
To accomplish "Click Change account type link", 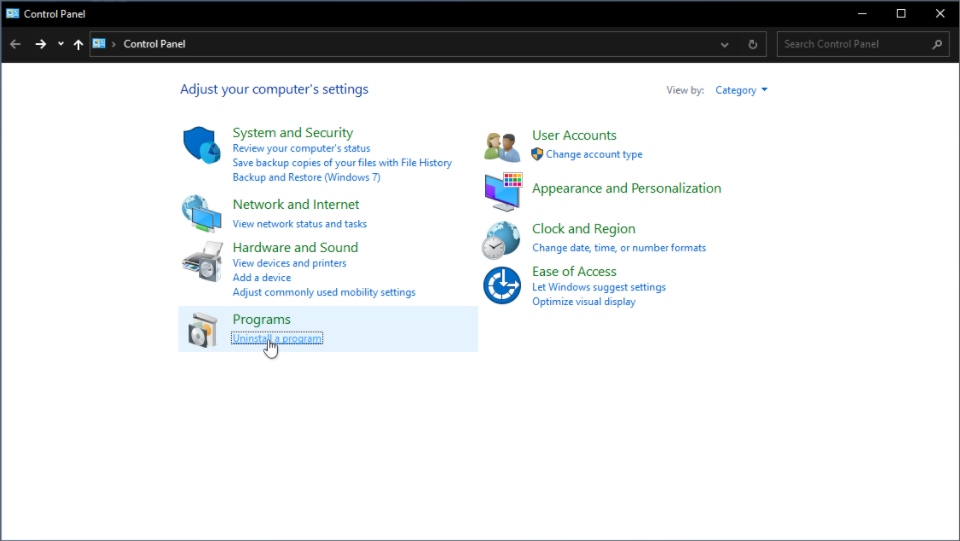I will point(594,154).
